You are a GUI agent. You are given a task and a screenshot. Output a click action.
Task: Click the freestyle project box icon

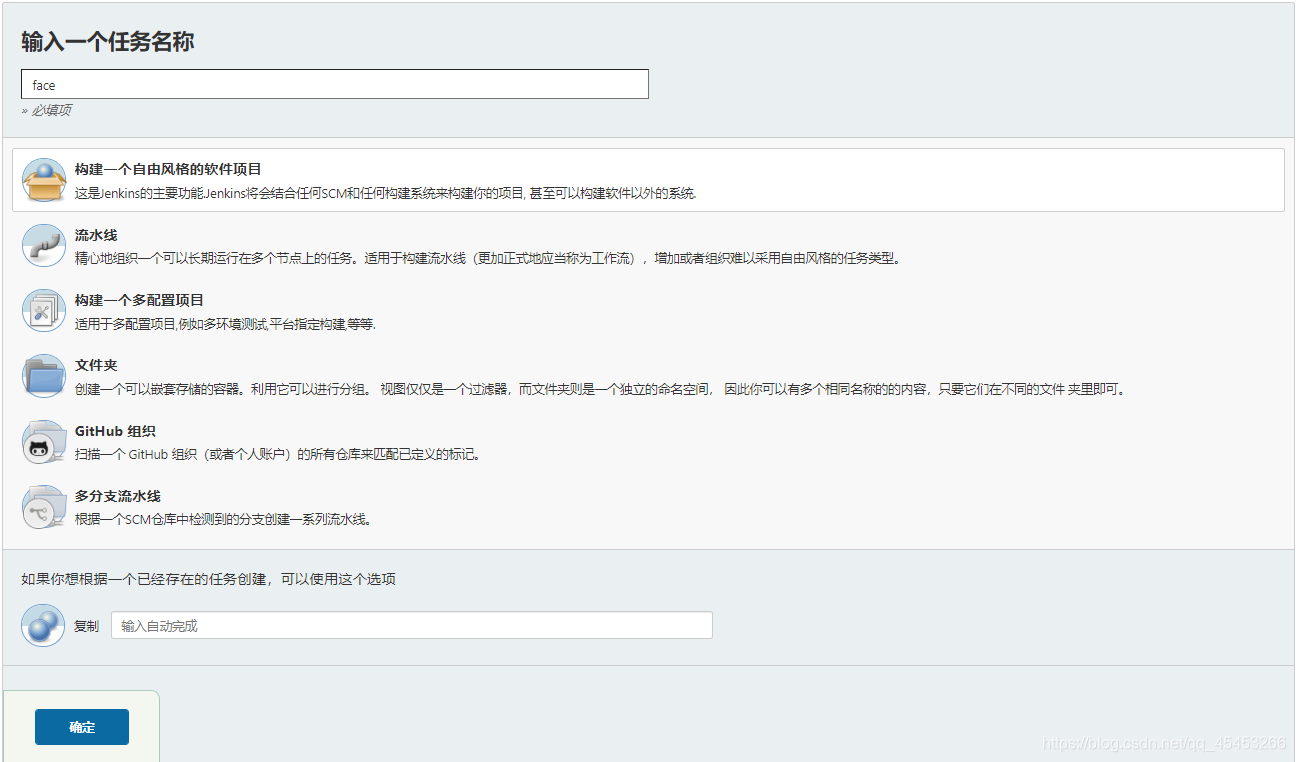pyautogui.click(x=43, y=180)
